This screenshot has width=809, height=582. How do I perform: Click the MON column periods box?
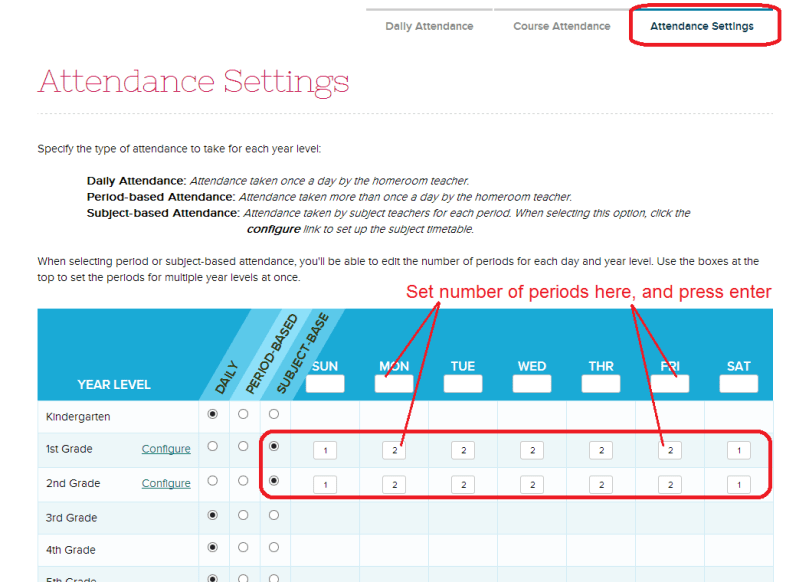393,382
